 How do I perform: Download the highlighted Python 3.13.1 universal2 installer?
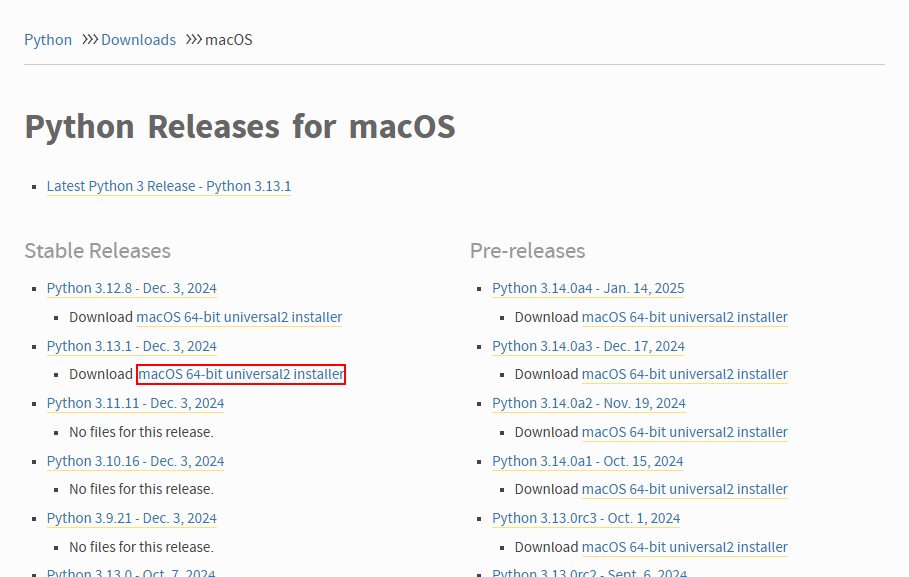tap(240, 374)
